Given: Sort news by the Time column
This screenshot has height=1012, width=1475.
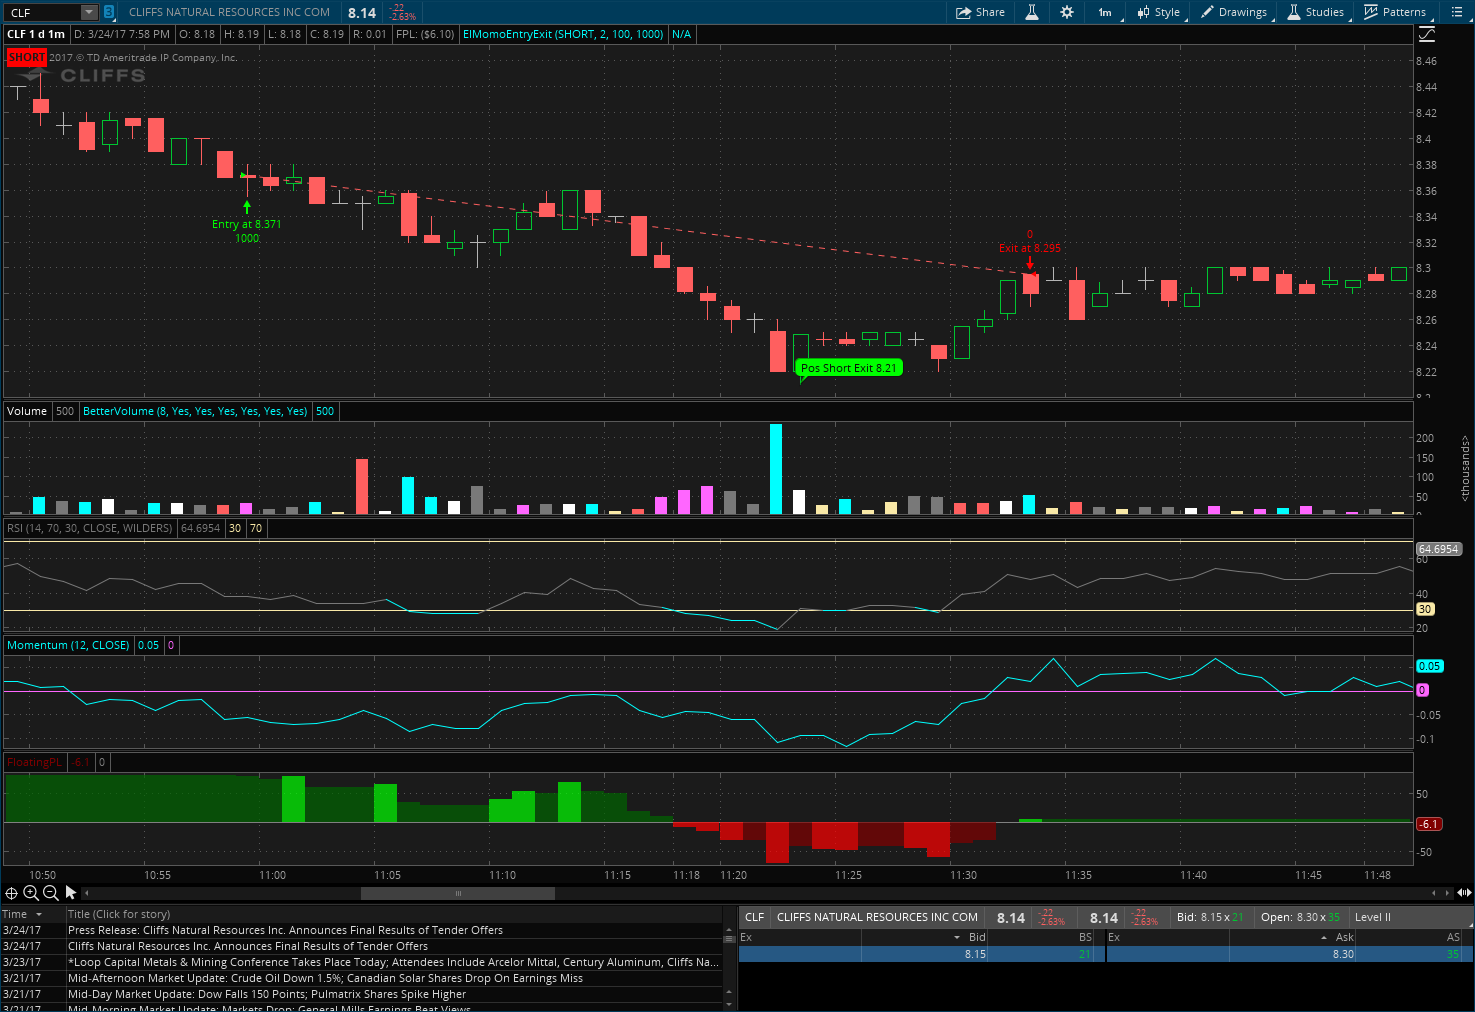Looking at the screenshot, I should point(23,914).
